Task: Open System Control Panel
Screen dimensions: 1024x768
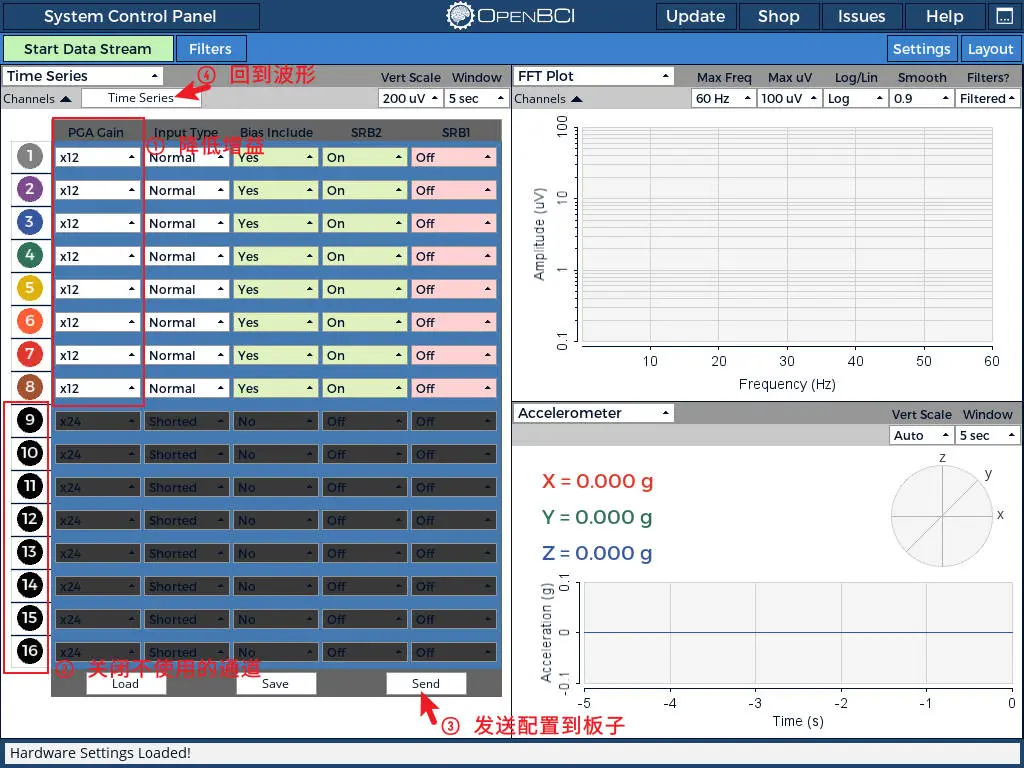Action: click(131, 16)
